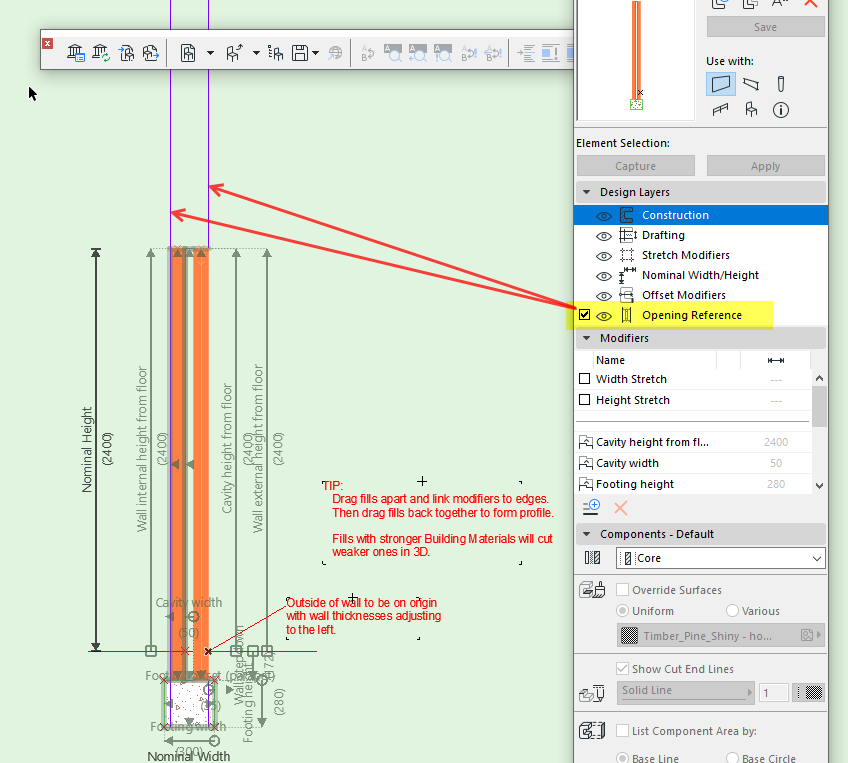The width and height of the screenshot is (848, 763).
Task: Select the Column icon under Use with
Action: point(781,84)
